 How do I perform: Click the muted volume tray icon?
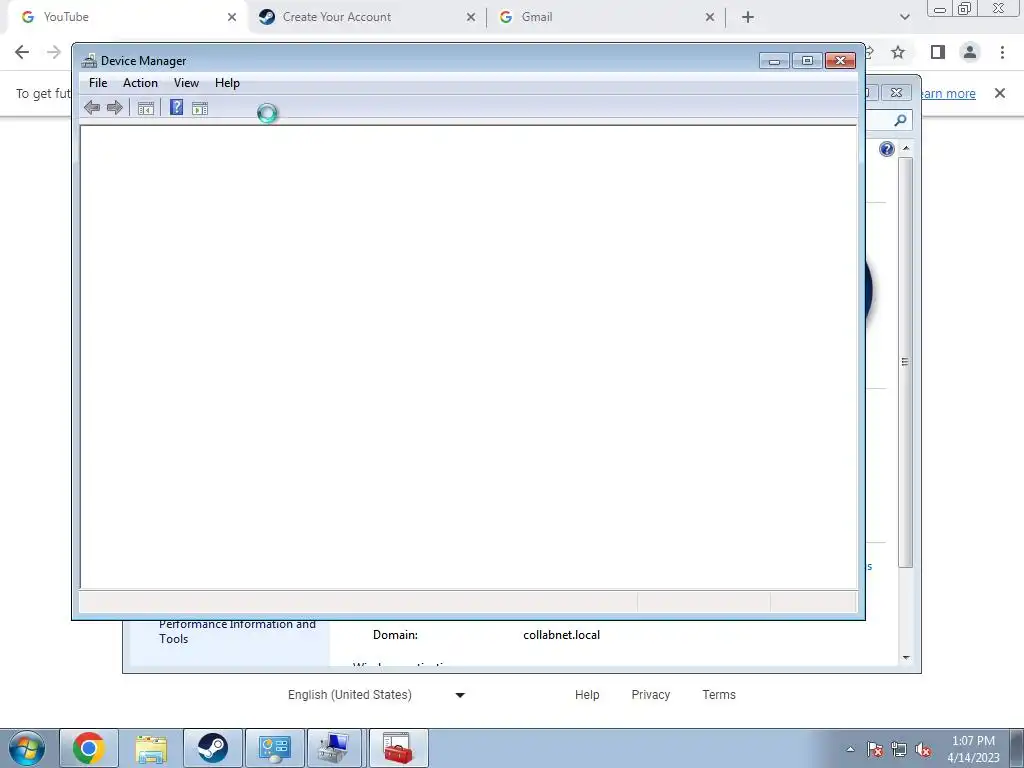point(923,750)
